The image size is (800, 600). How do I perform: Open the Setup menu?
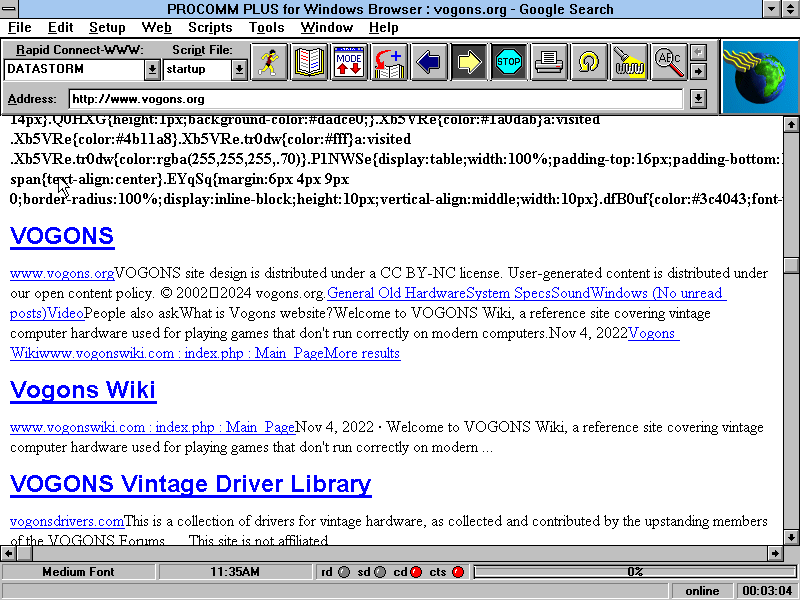107,28
